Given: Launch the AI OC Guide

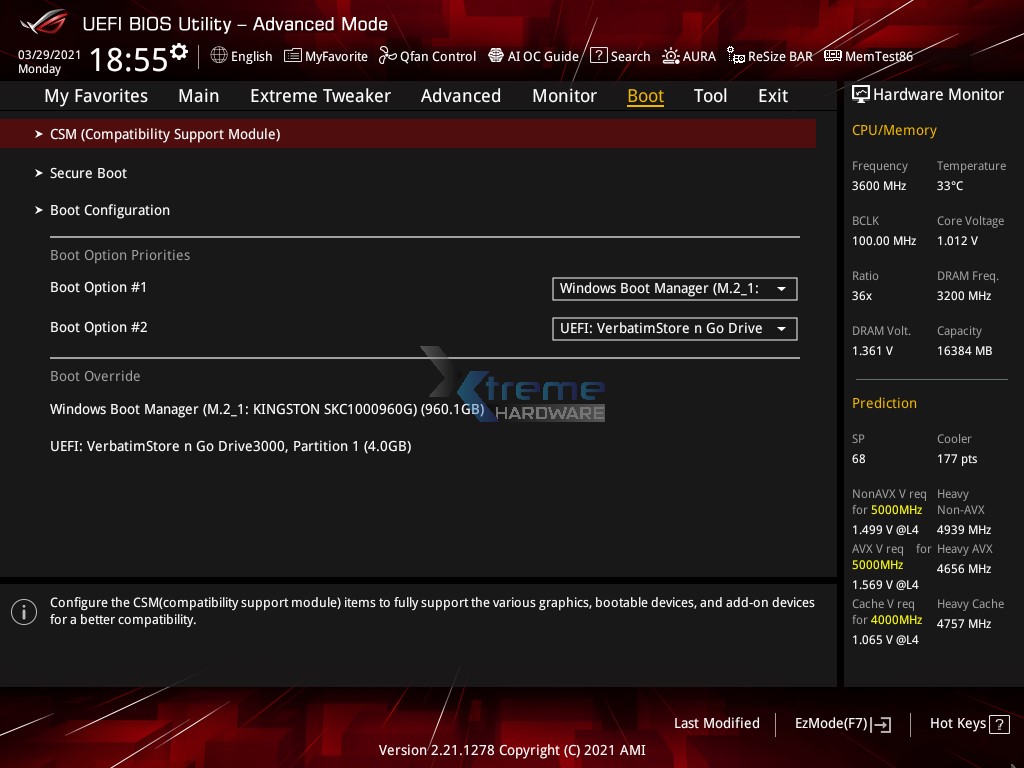Looking at the screenshot, I should (533, 56).
